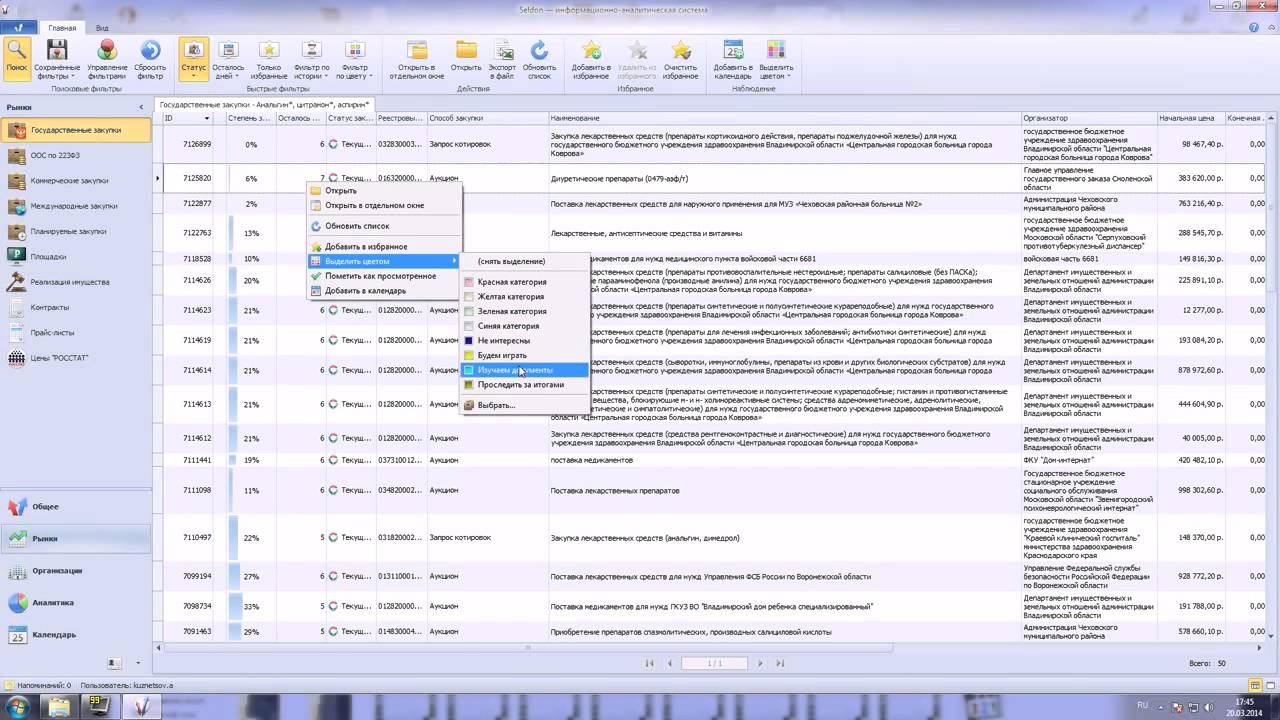Select Государственные закупки in the sidebar

pos(76,130)
